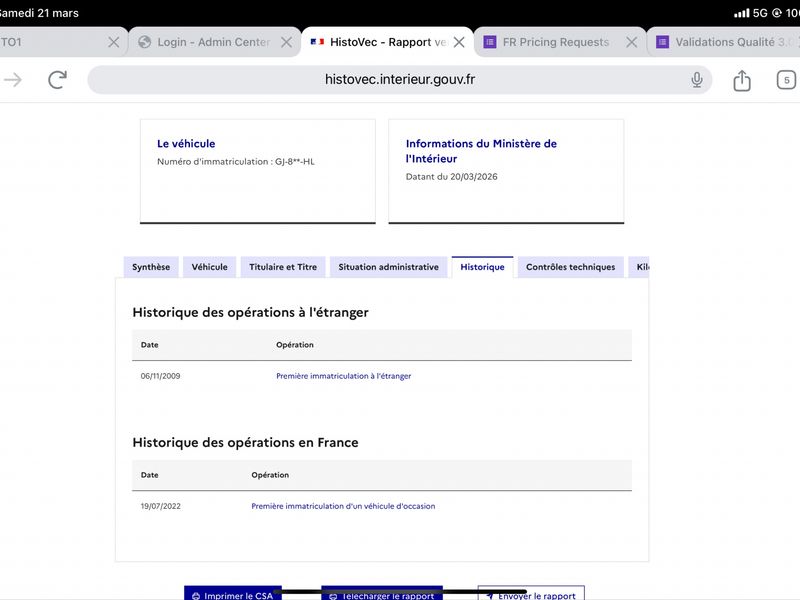Open the Synthèse tab

pos(151,267)
